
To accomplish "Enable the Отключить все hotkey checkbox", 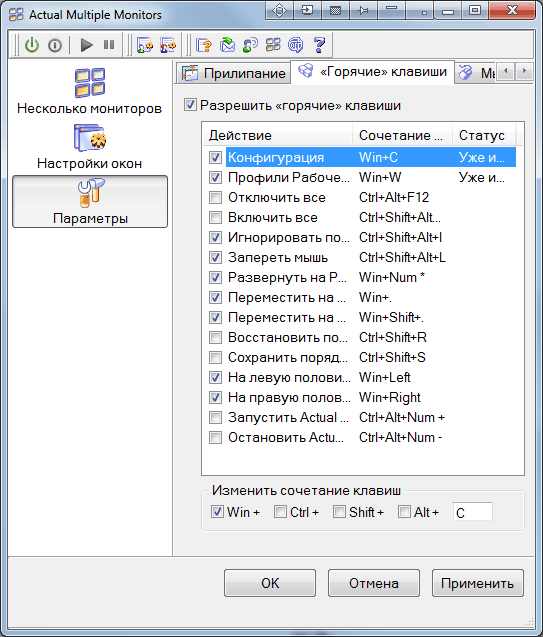I will click(x=215, y=197).
